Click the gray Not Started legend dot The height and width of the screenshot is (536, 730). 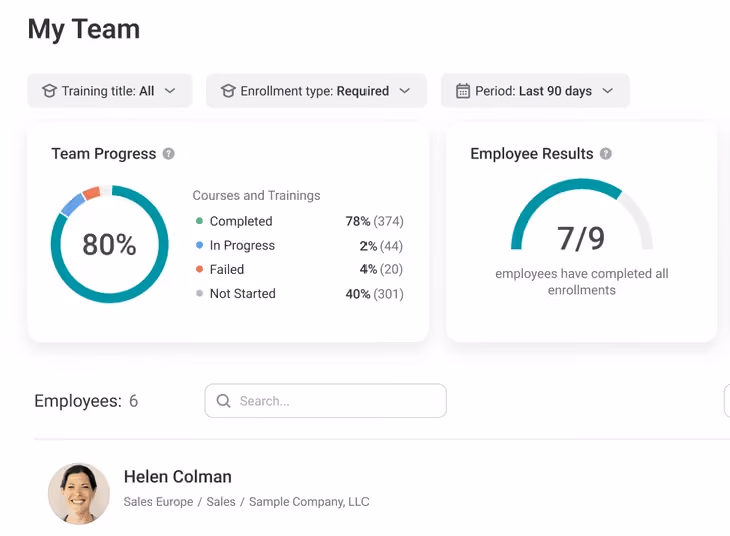(199, 293)
